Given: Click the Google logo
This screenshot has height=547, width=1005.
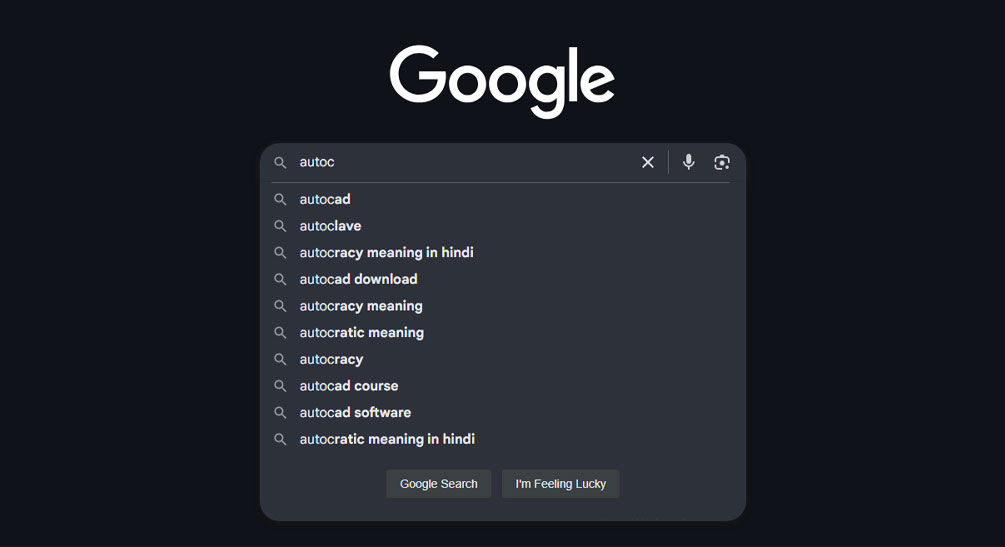Looking at the screenshot, I should 502,81.
